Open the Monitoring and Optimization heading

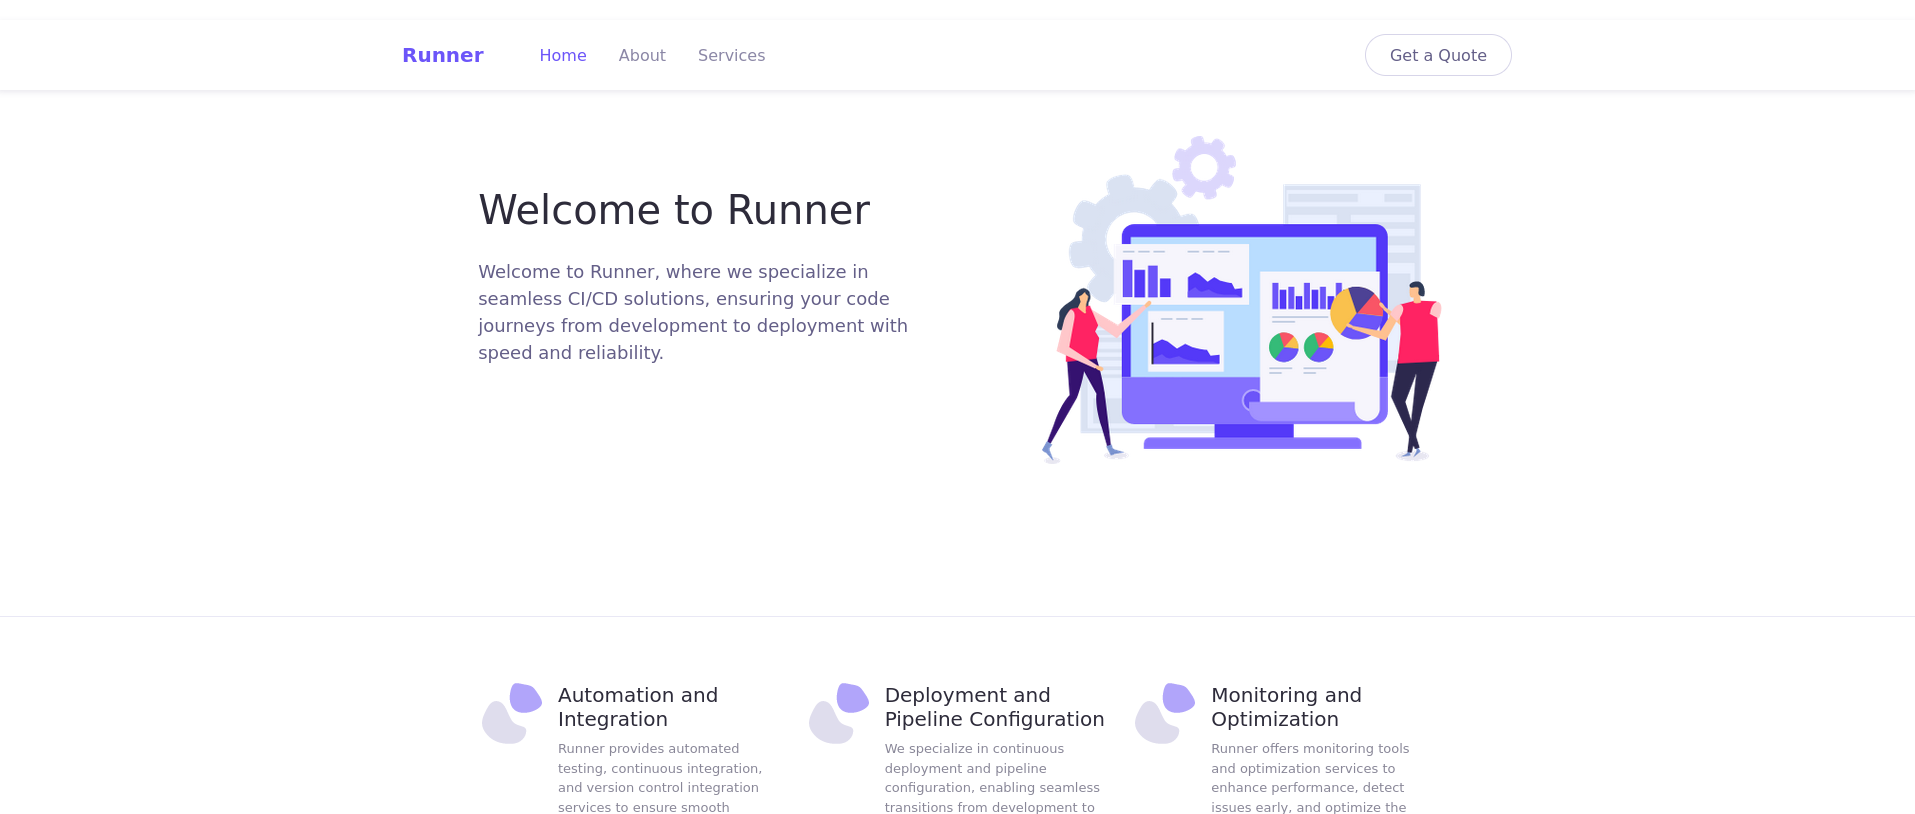tap(1286, 707)
